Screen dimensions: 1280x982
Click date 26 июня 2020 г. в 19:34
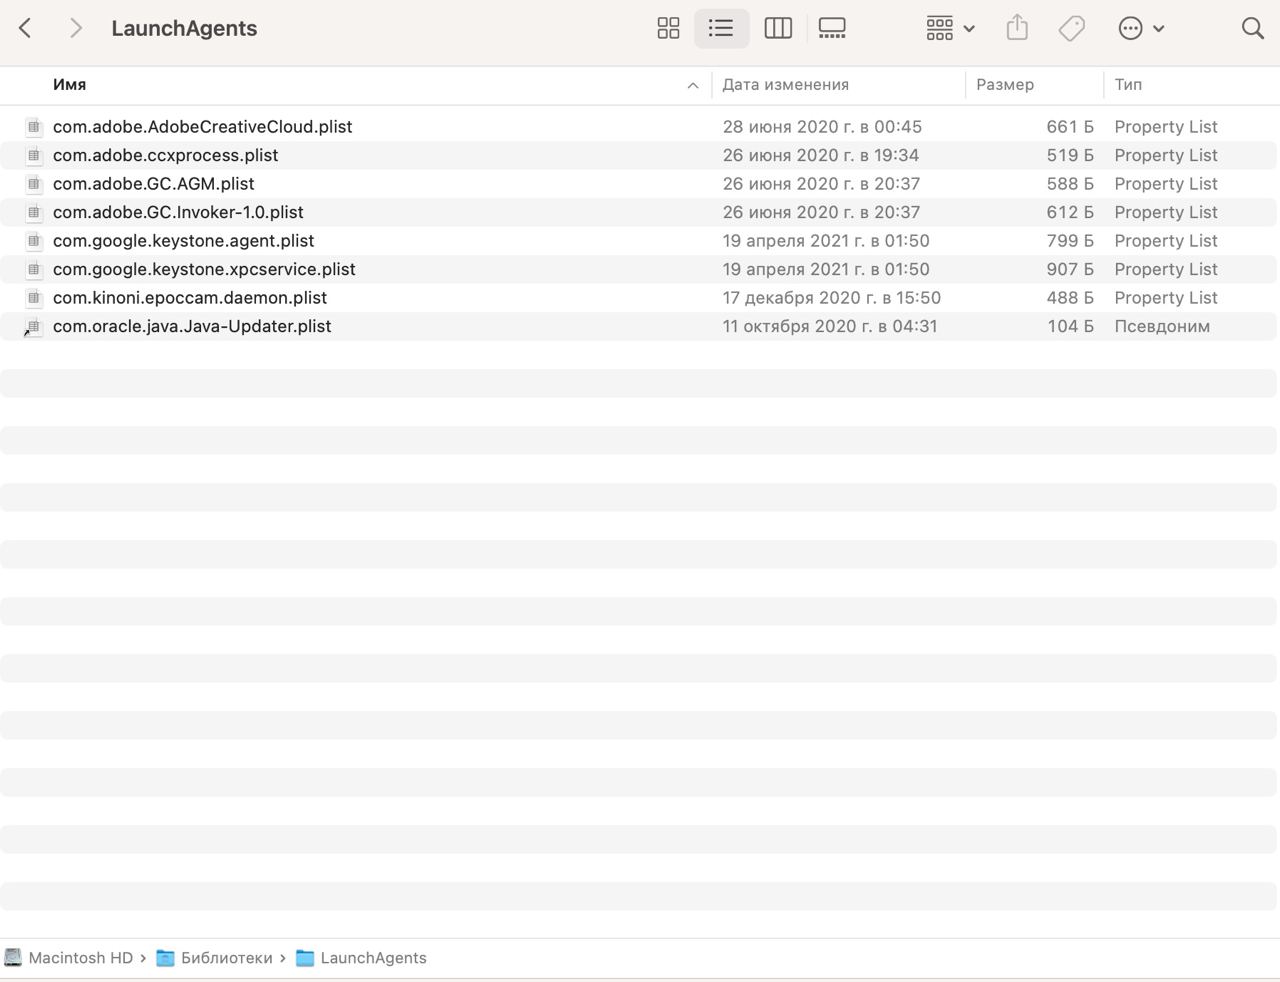[x=821, y=155]
